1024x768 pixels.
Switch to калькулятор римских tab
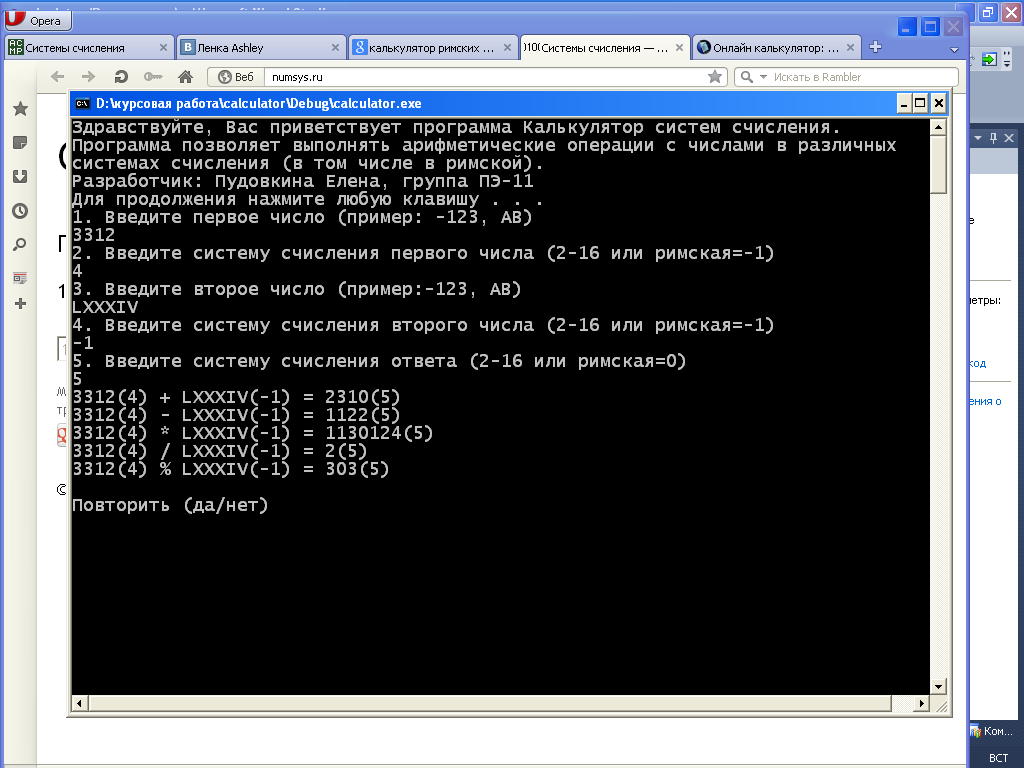[432, 48]
